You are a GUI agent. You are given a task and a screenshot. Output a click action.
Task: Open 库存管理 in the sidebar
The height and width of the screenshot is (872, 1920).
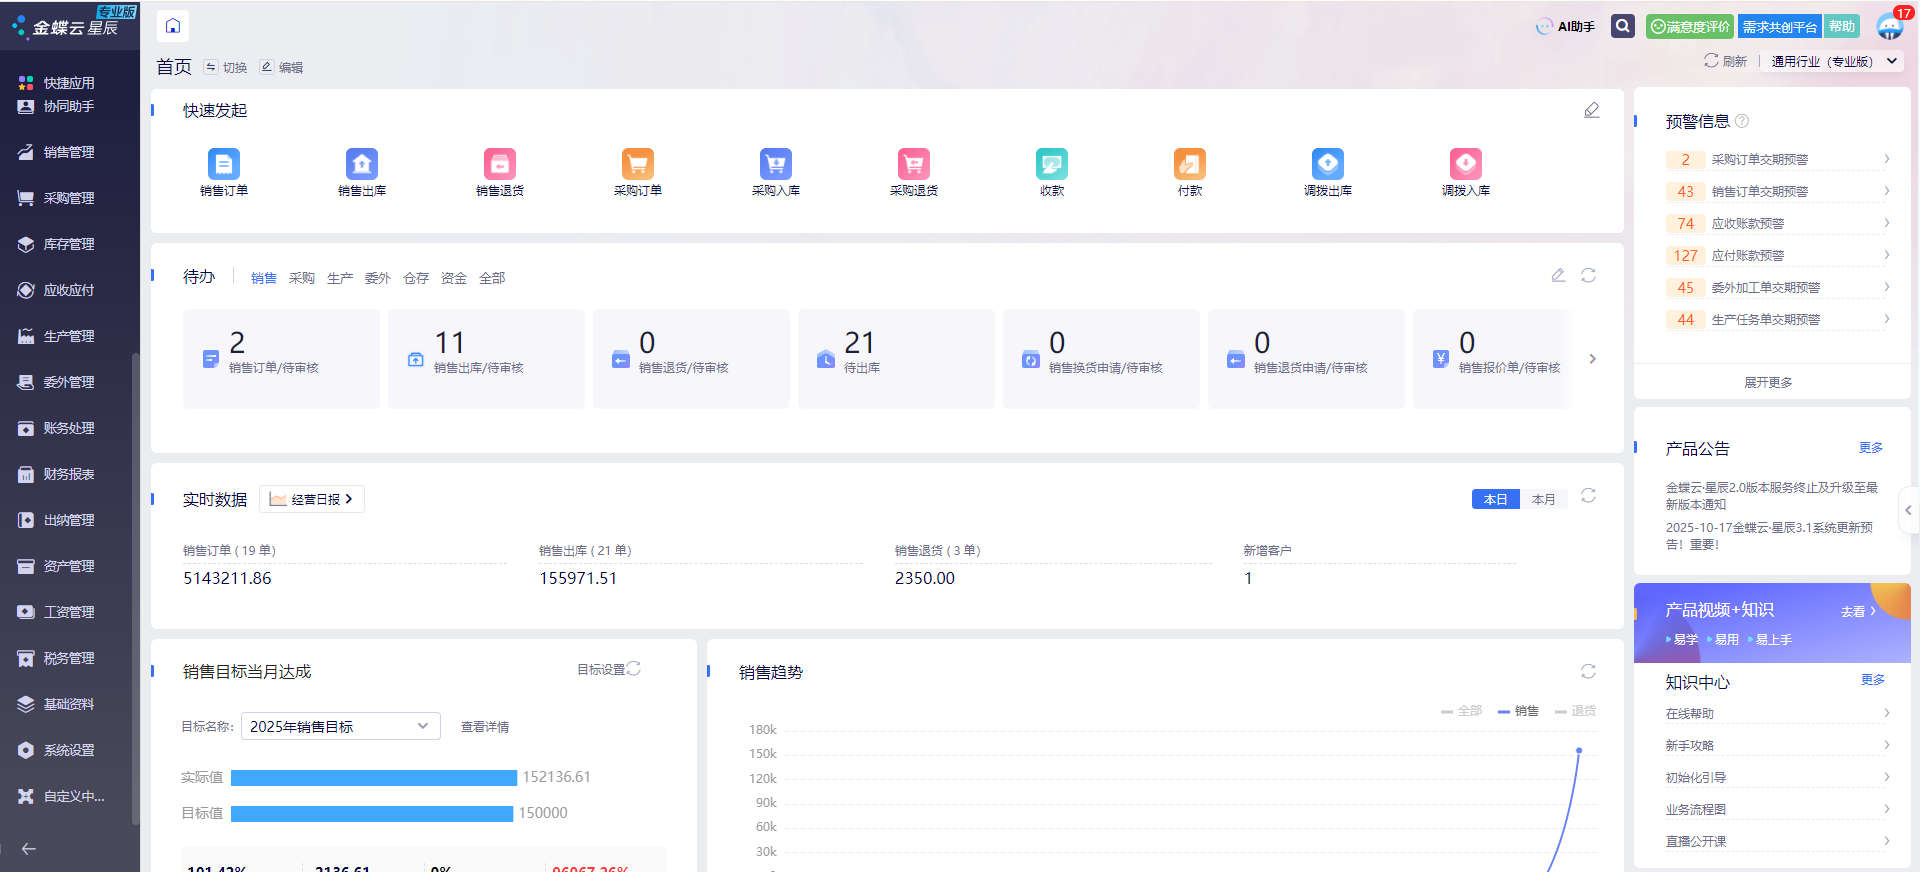68,244
